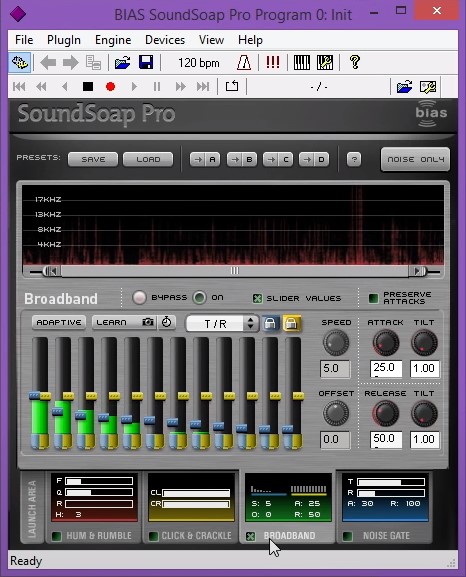
Task: Click the small question mark preset help button
Action: (354, 159)
